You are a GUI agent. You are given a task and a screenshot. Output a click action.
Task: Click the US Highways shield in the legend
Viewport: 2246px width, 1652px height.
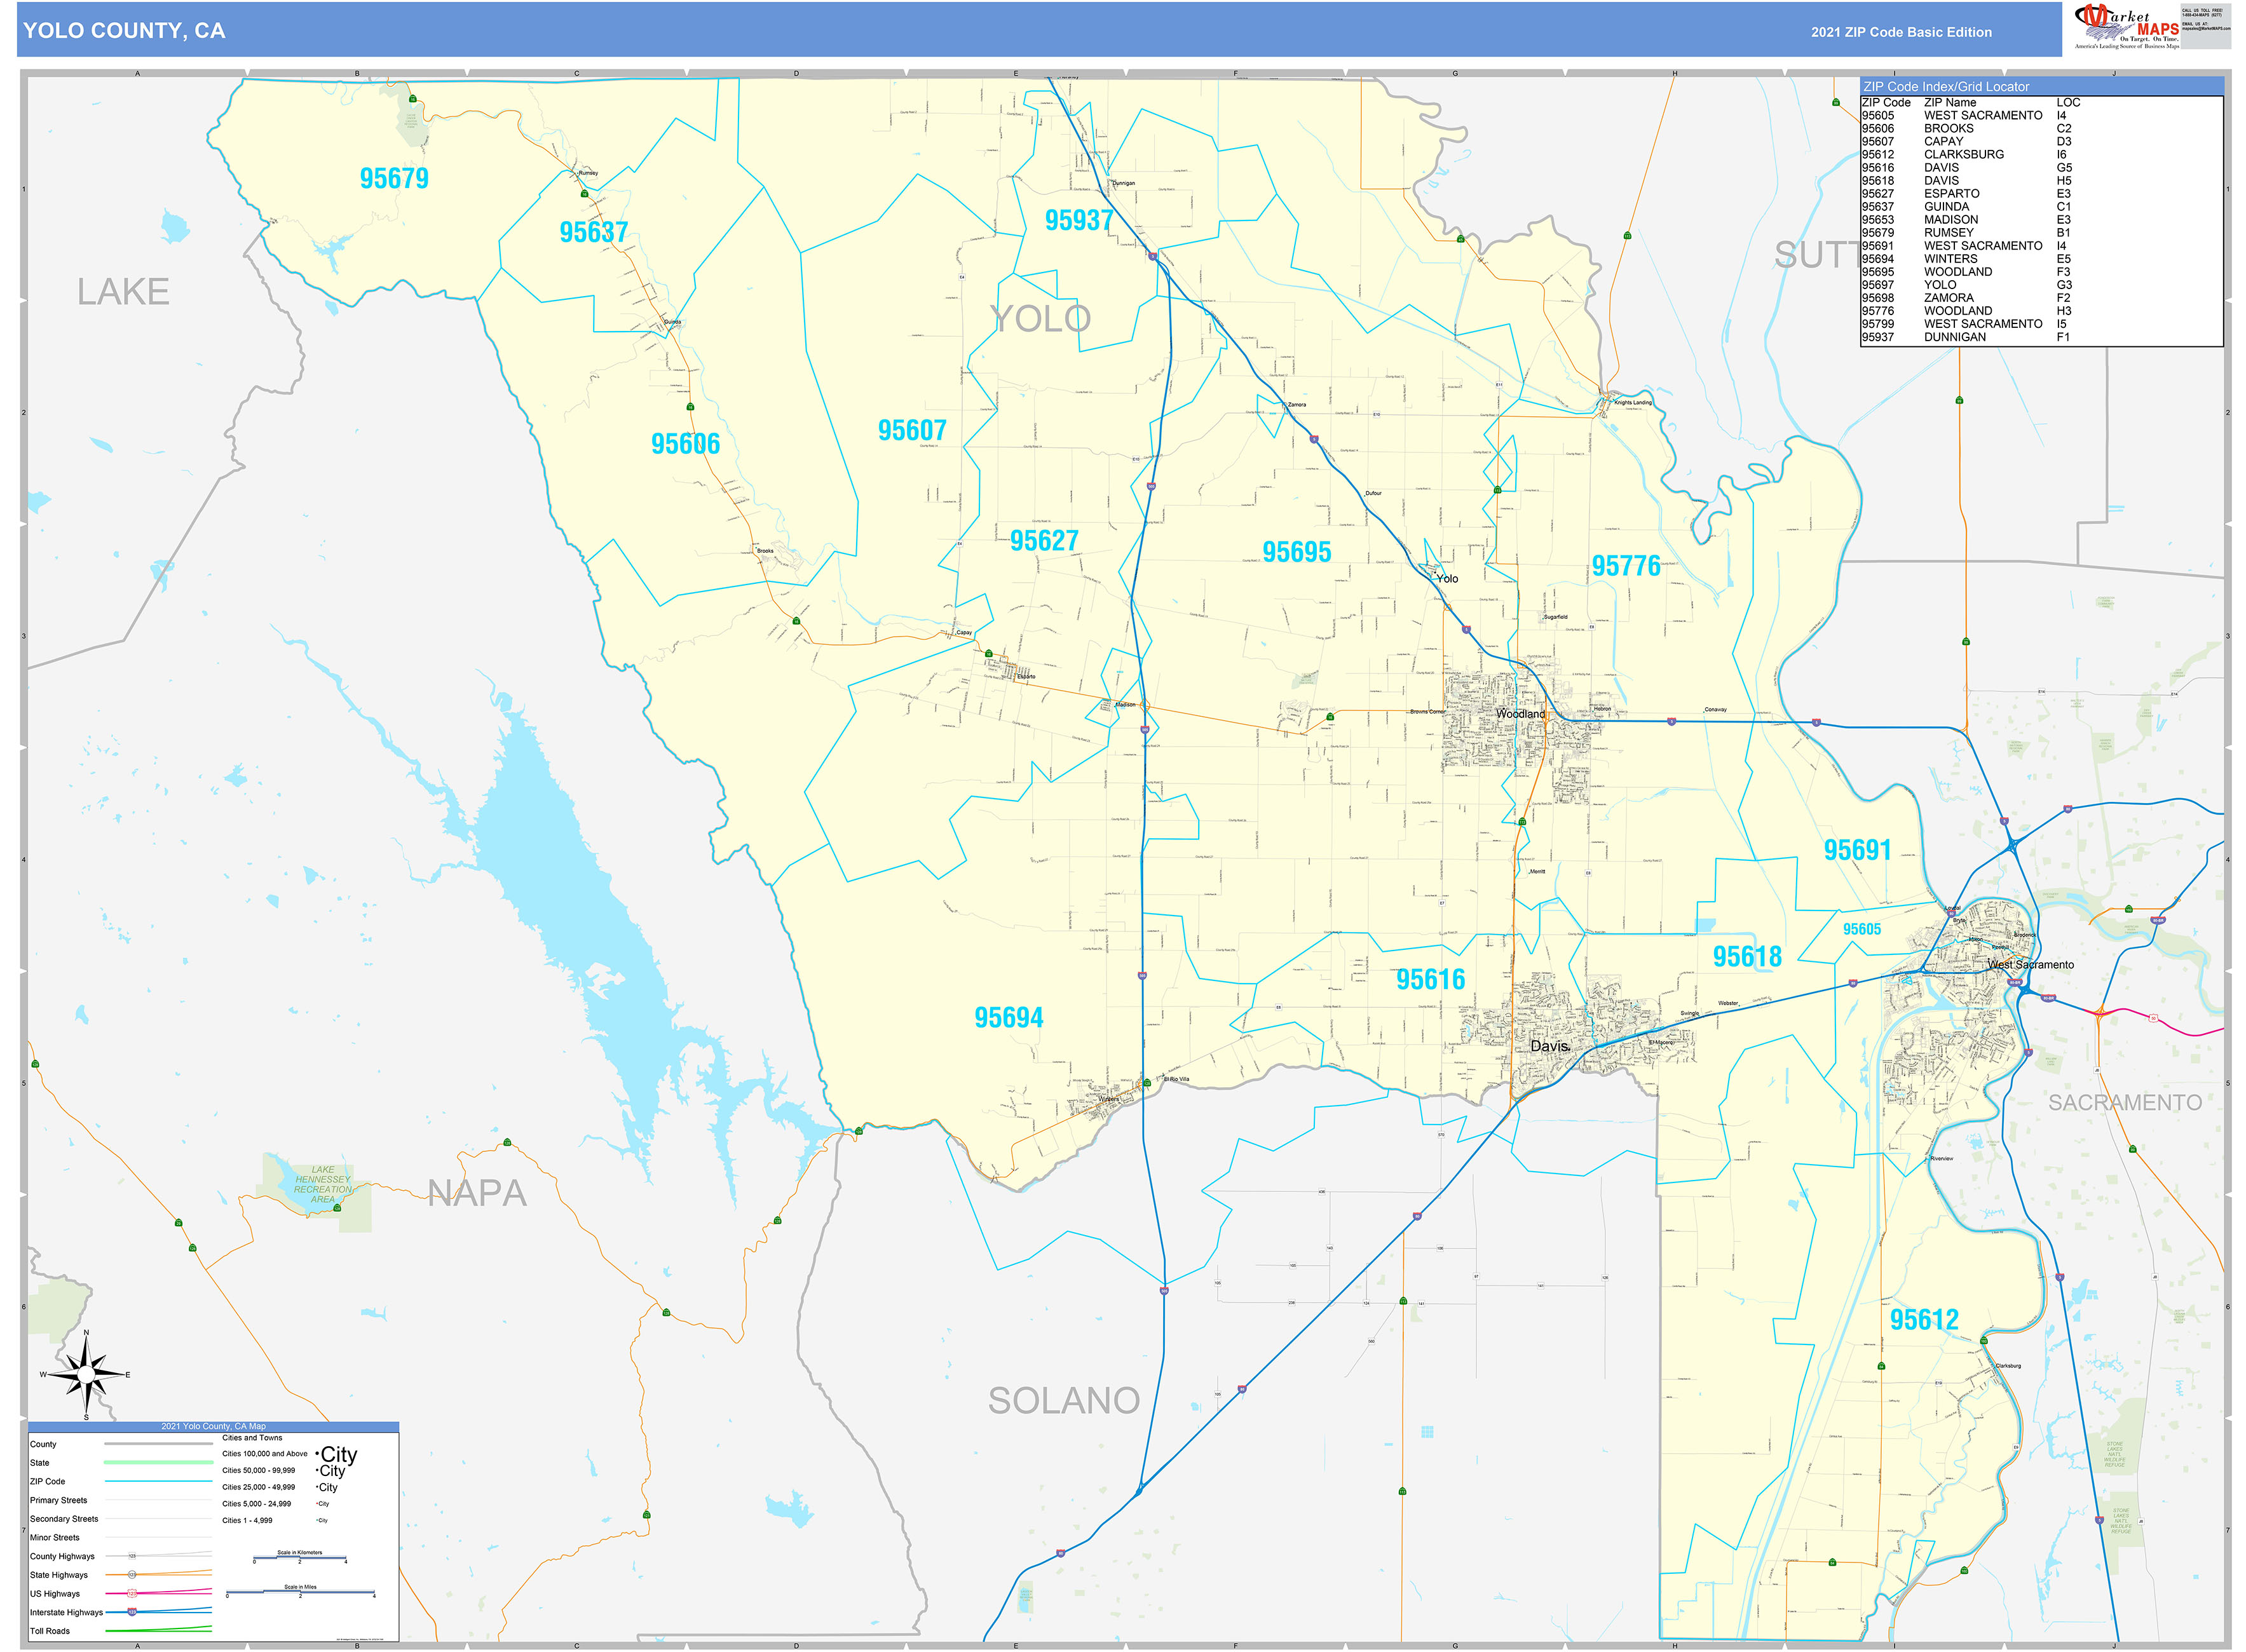131,1594
